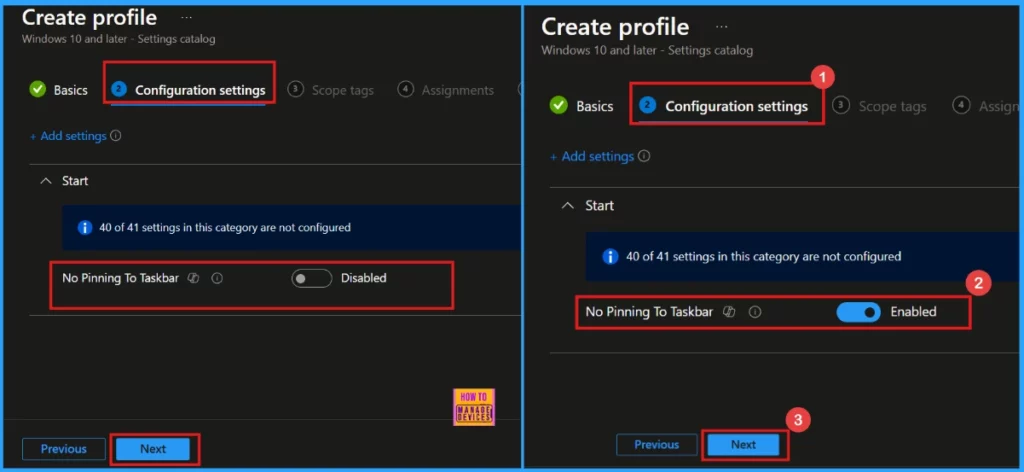
Task: Click the 'Disabled' status text
Action: pyautogui.click(x=364, y=278)
